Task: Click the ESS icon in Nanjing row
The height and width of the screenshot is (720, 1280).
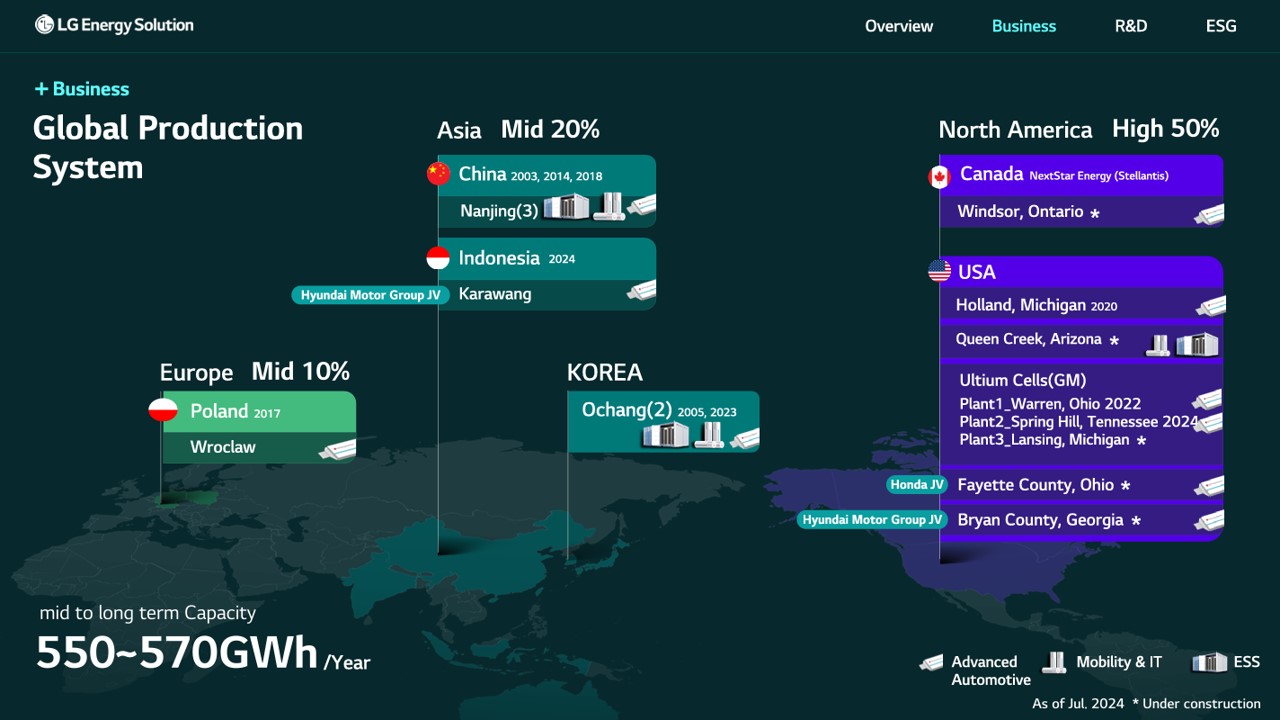Action: (x=566, y=208)
